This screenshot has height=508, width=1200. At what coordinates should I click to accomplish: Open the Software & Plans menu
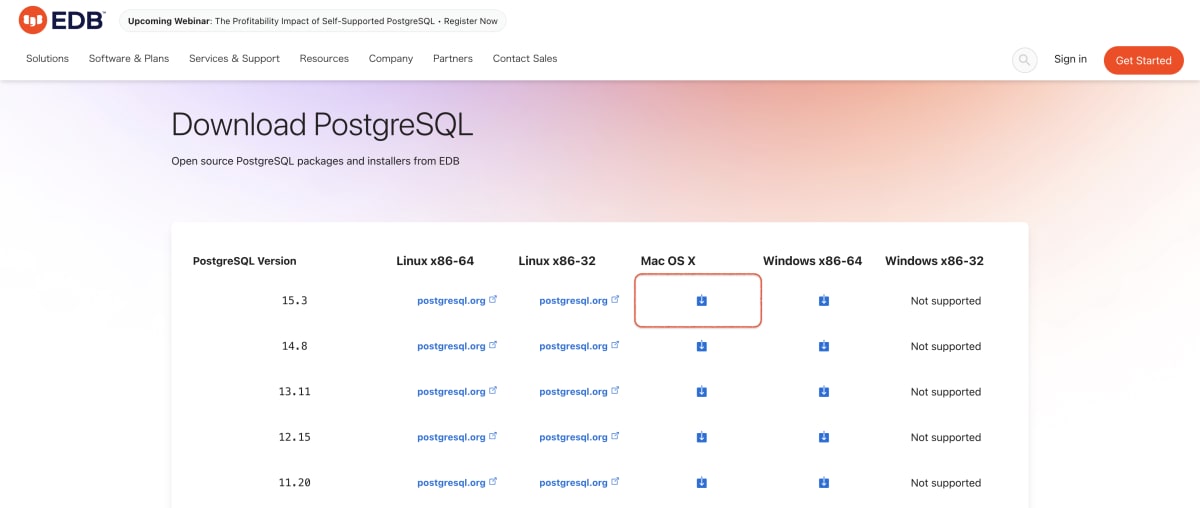click(x=129, y=59)
